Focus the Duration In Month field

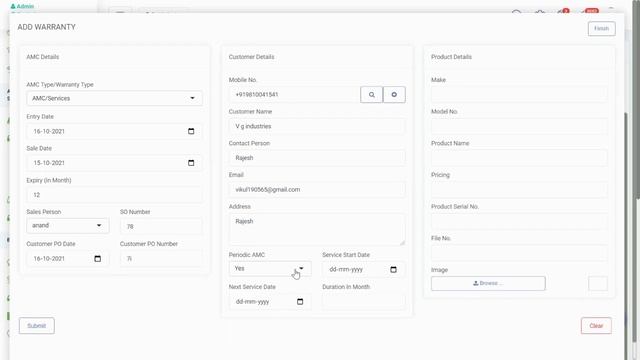pyautogui.click(x=364, y=302)
